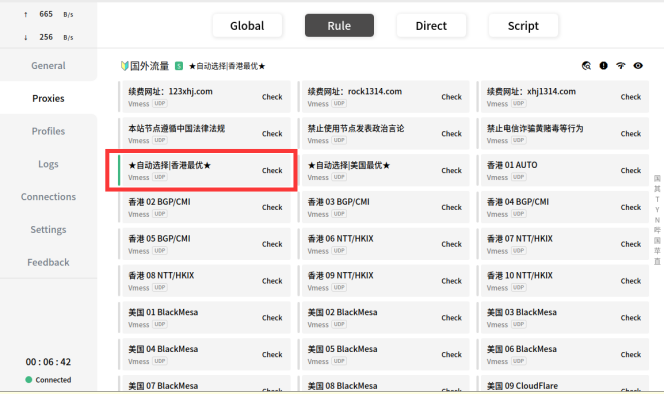The width and height of the screenshot is (664, 394).
Task: Click Check on 香港 05 BGP/CMI
Action: tap(272, 244)
